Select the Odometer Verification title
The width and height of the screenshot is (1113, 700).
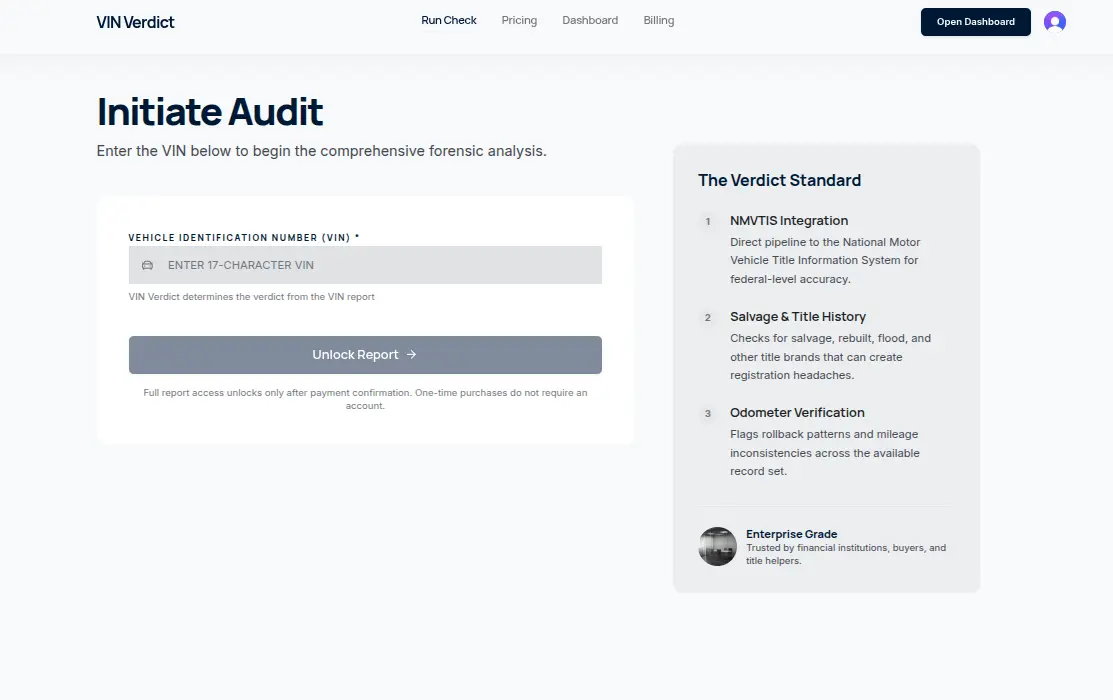(797, 412)
